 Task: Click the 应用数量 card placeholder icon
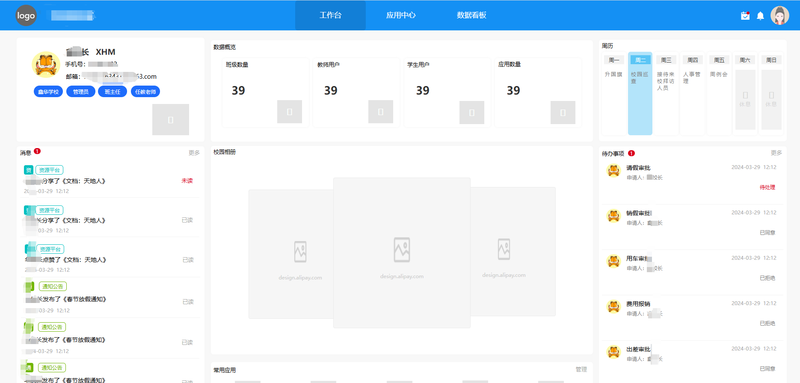pyautogui.click(x=563, y=112)
